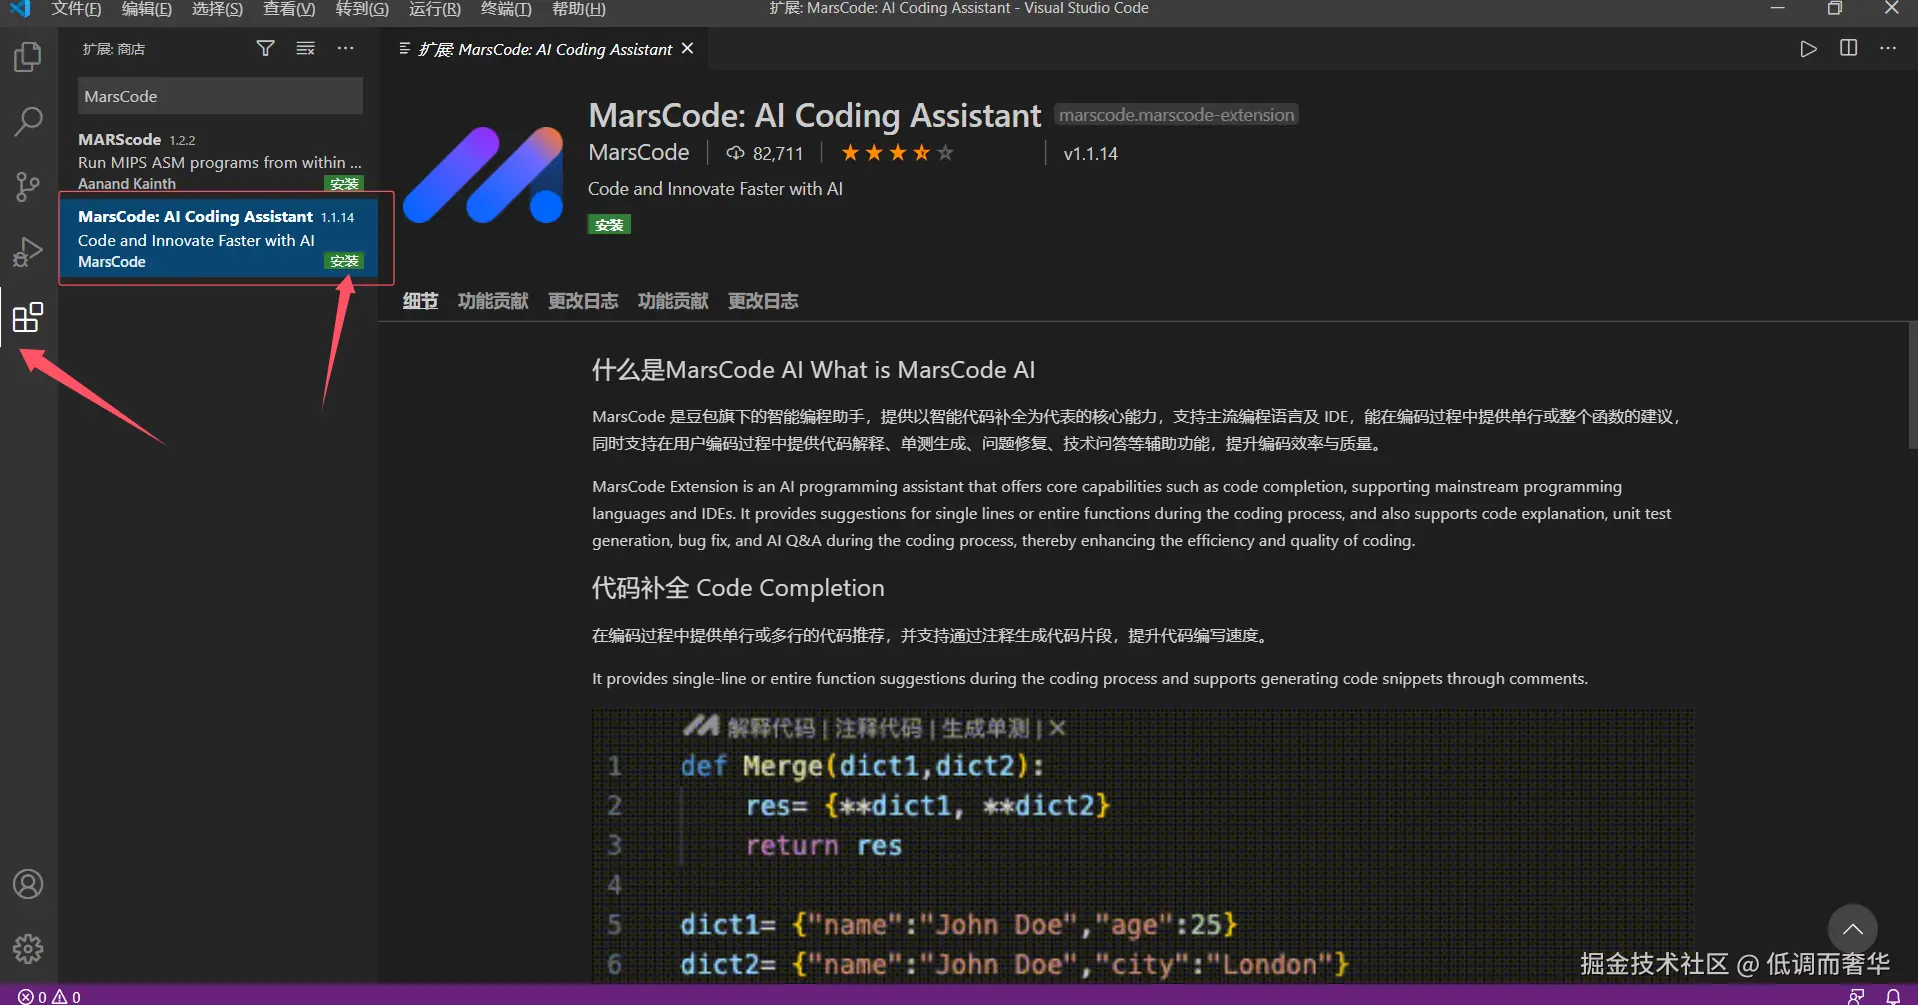Focus the extension search box containing MarsCode
Image resolution: width=1918 pixels, height=1005 pixels.
pos(220,96)
